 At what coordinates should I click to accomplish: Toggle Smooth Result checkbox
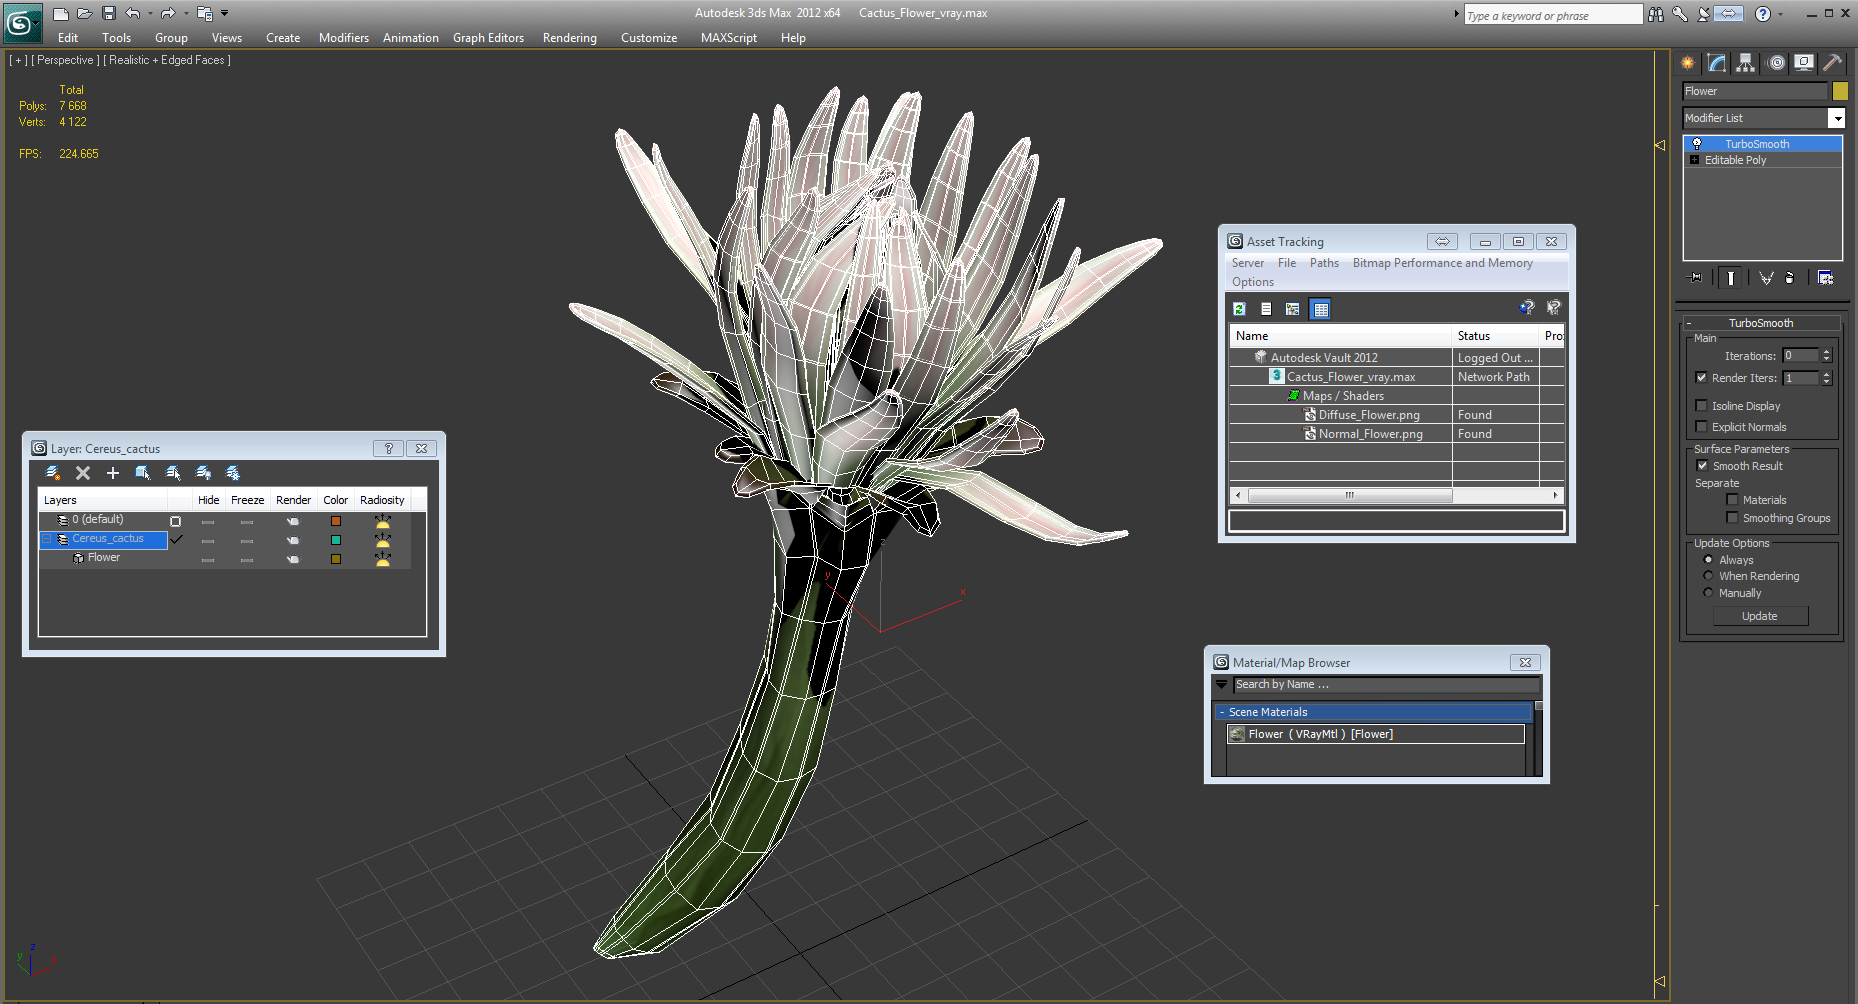pyautogui.click(x=1702, y=466)
